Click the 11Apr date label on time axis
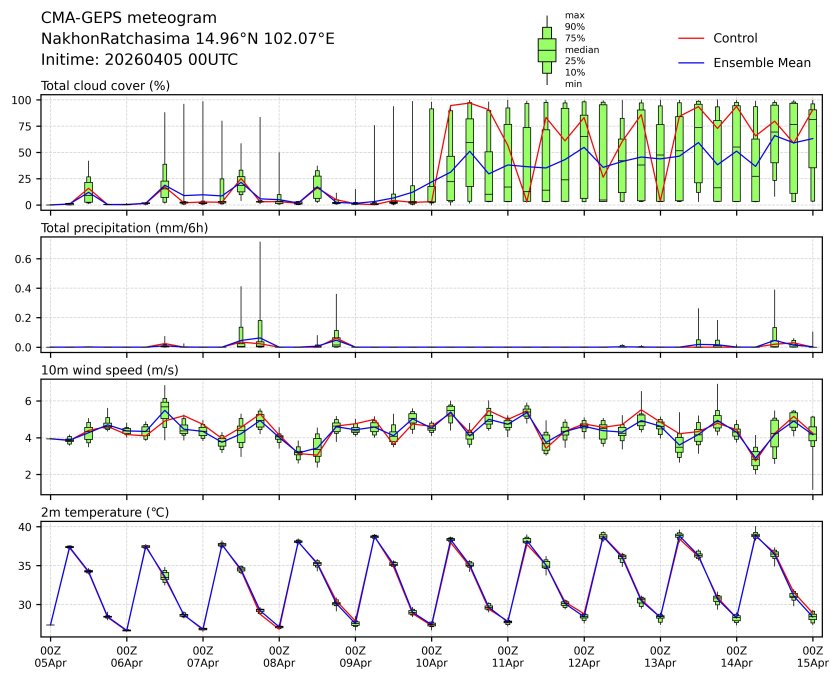Screen dimensions: 840x680 [508, 662]
